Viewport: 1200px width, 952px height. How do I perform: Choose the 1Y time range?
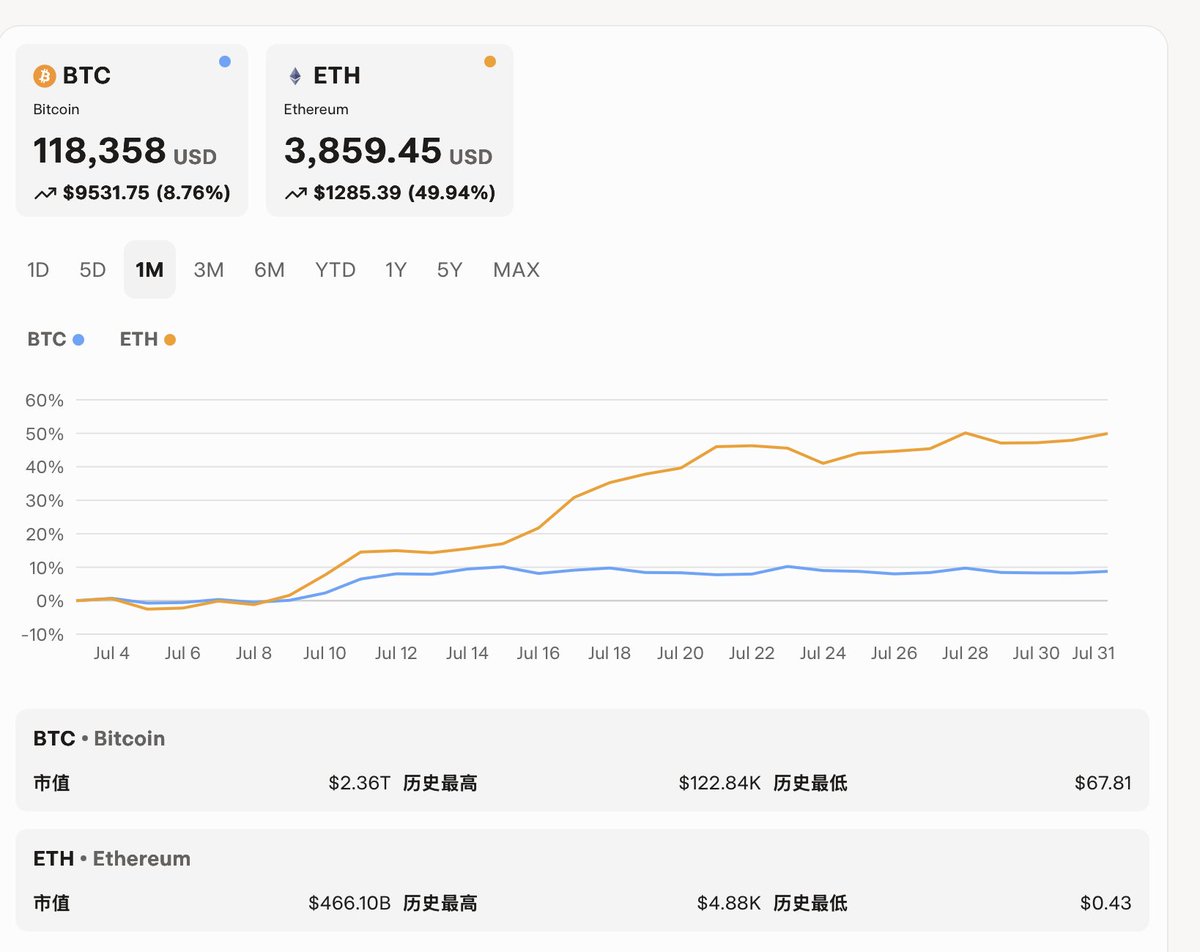coord(396,270)
